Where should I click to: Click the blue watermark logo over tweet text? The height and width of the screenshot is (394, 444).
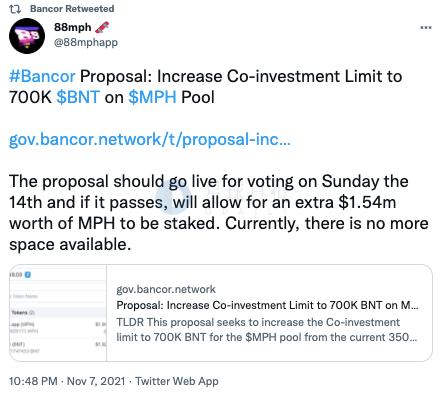pyautogui.click(x=173, y=197)
